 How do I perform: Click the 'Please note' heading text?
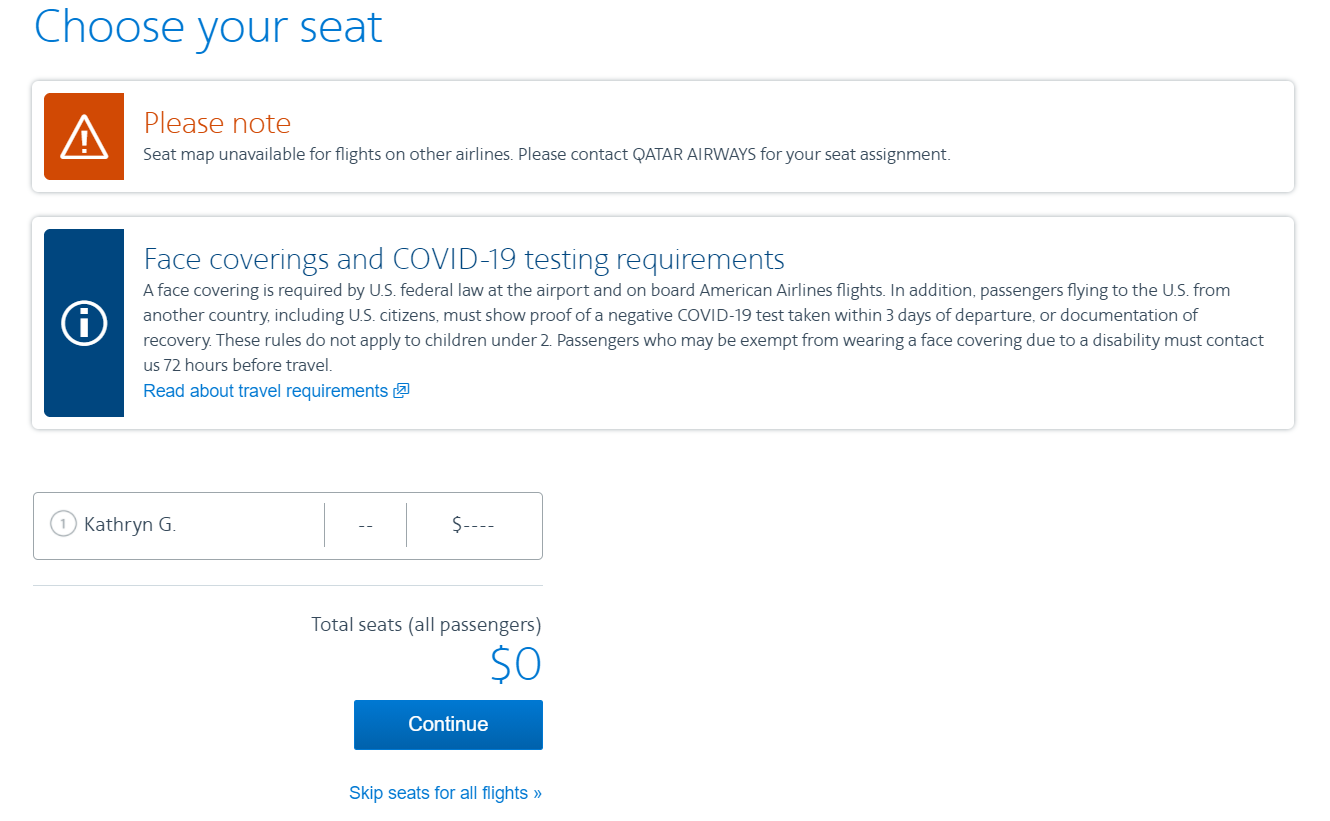[x=217, y=122]
